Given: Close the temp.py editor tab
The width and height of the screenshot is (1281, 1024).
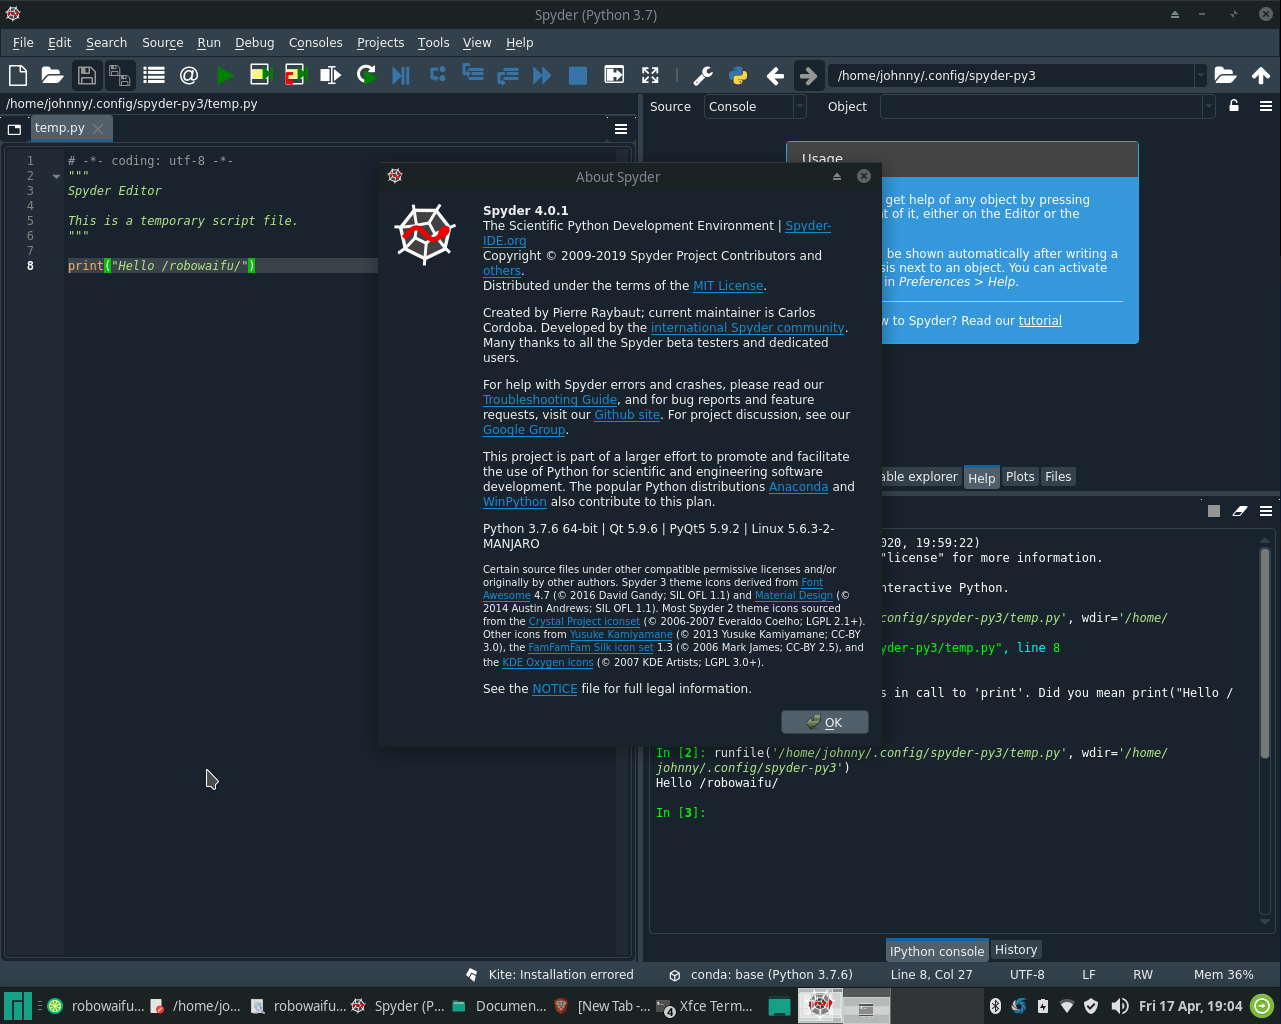Looking at the screenshot, I should [98, 128].
